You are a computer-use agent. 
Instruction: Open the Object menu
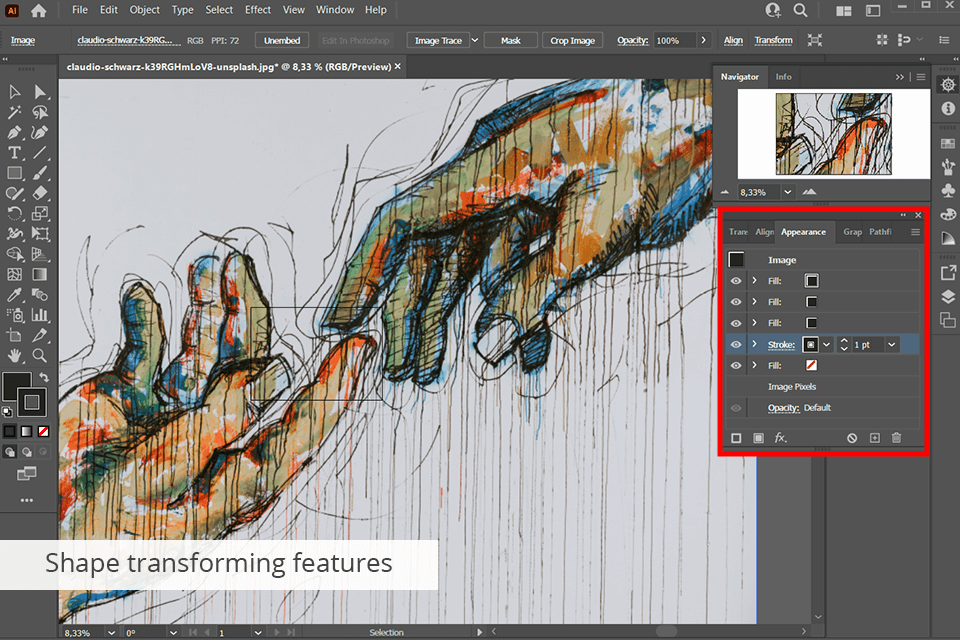coord(144,10)
